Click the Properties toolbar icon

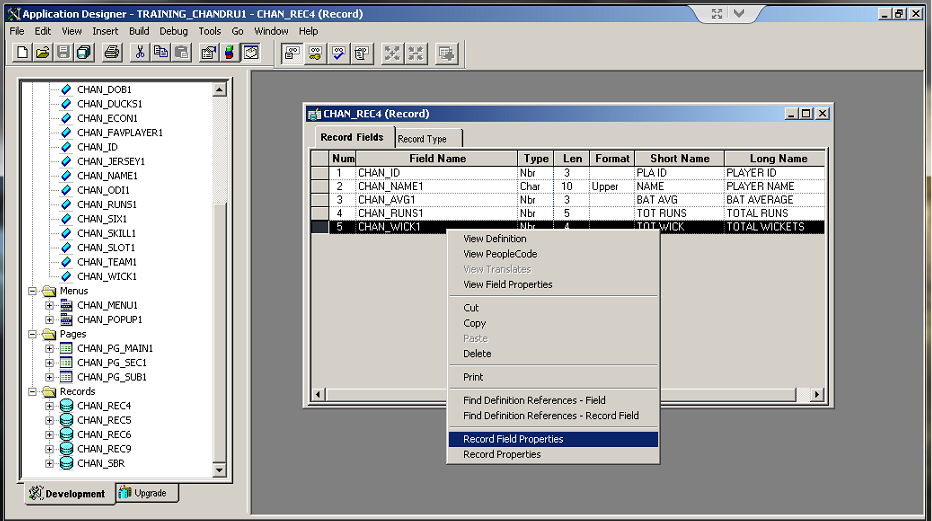click(x=208, y=53)
